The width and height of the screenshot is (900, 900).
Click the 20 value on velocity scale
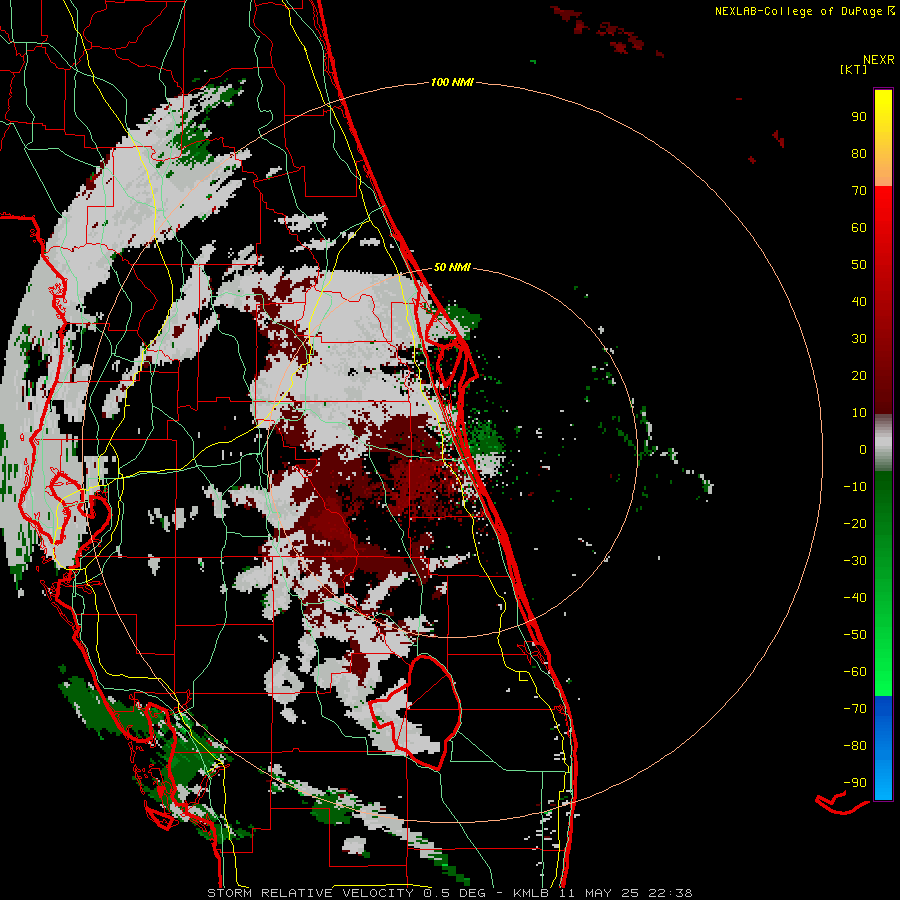(x=859, y=375)
